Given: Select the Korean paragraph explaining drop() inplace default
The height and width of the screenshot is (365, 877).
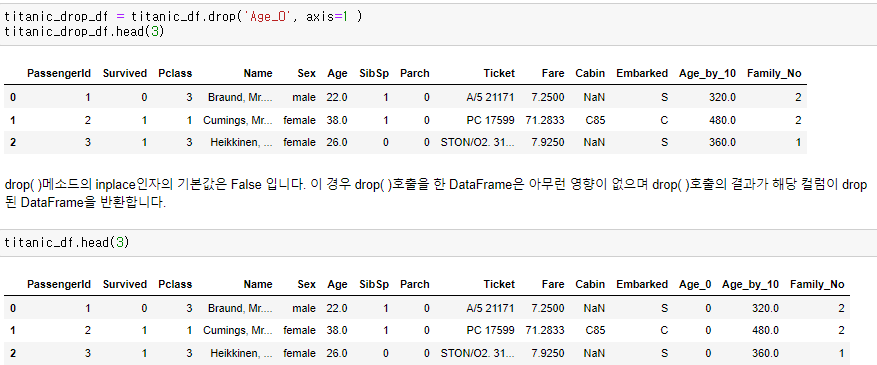Looking at the screenshot, I should (436, 193).
